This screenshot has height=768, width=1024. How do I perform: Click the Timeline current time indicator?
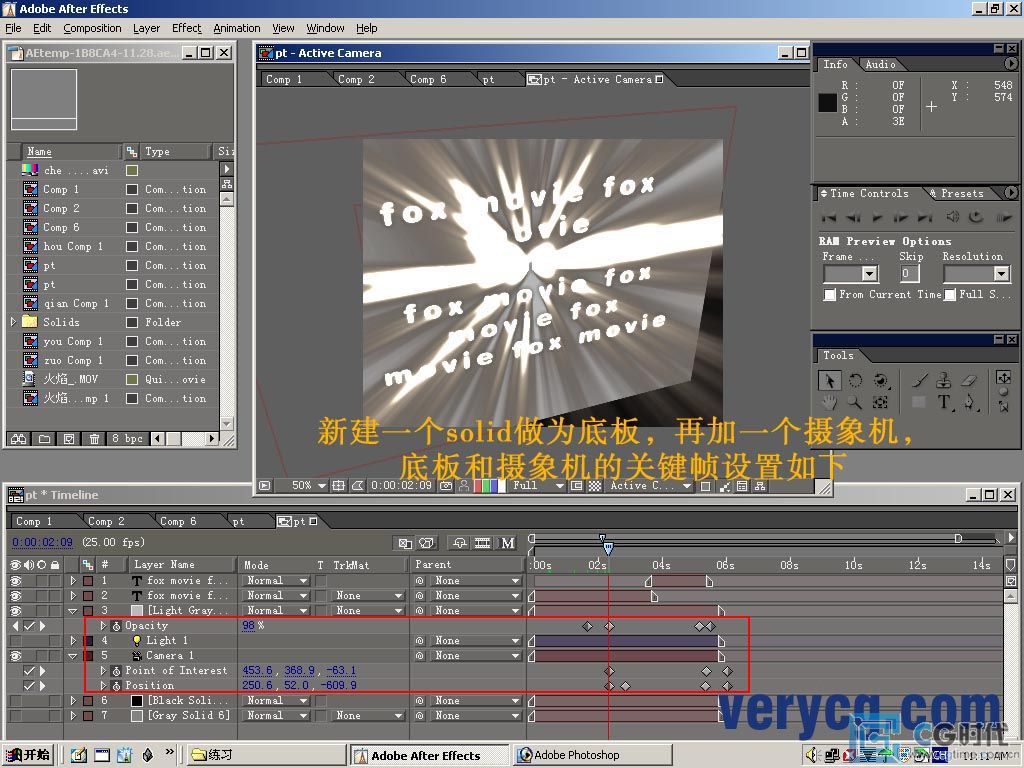point(608,547)
